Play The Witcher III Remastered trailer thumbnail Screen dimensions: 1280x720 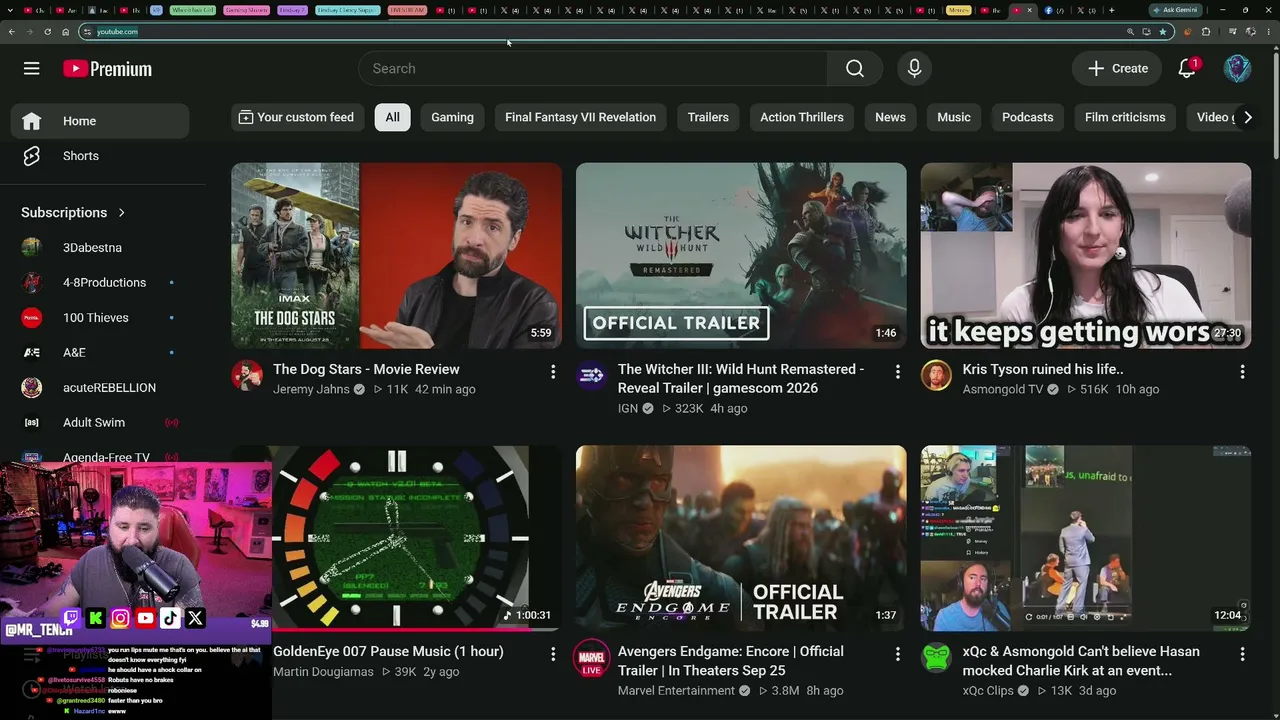[741, 256]
